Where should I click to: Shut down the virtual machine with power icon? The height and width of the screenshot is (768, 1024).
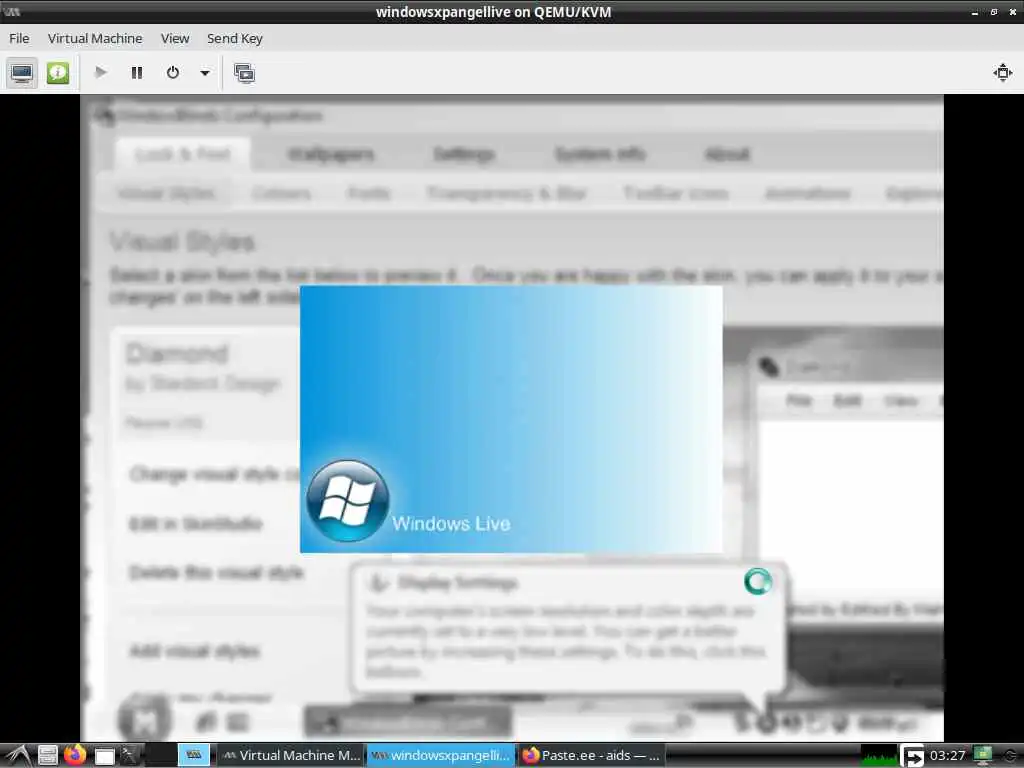coord(172,72)
